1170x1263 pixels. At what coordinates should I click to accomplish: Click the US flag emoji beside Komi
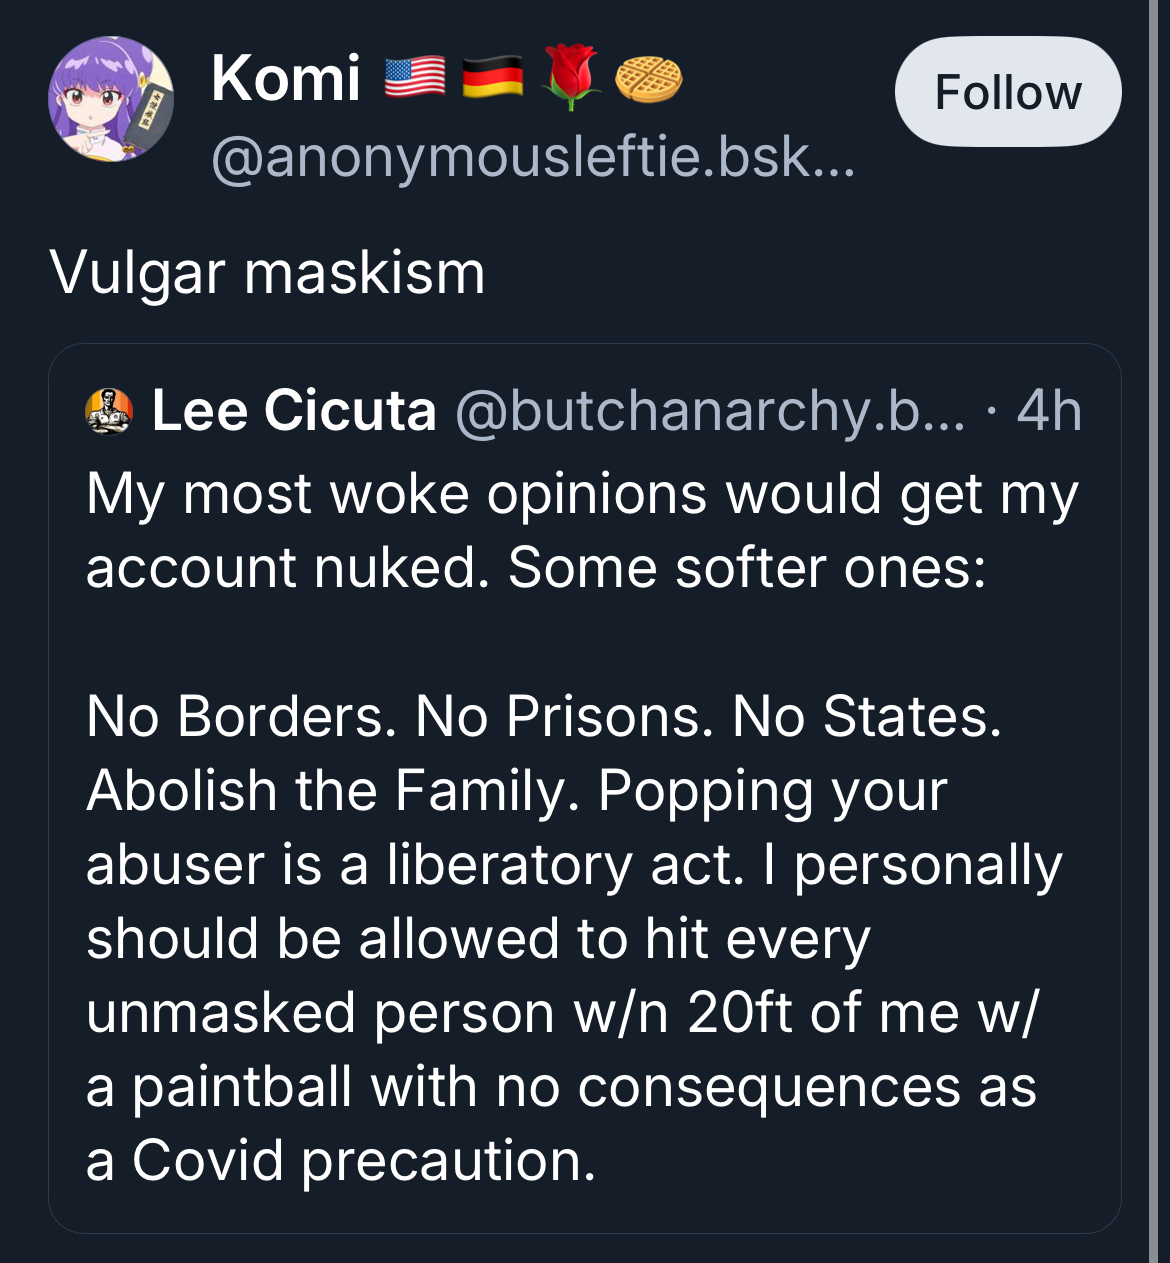414,78
